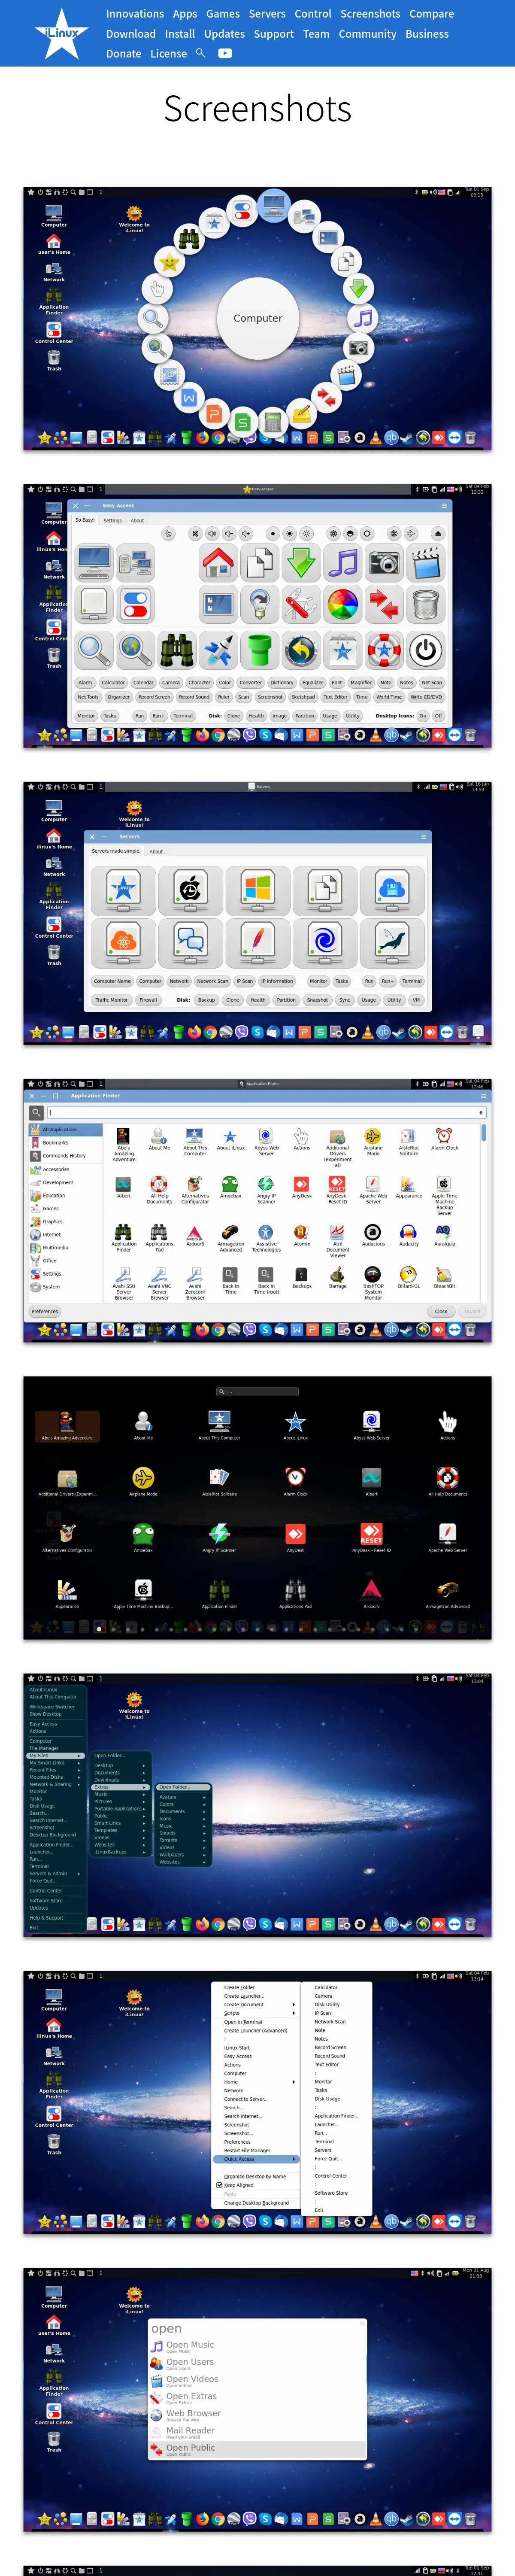Open the Team link
This screenshot has width=515, height=2576.
click(x=316, y=34)
